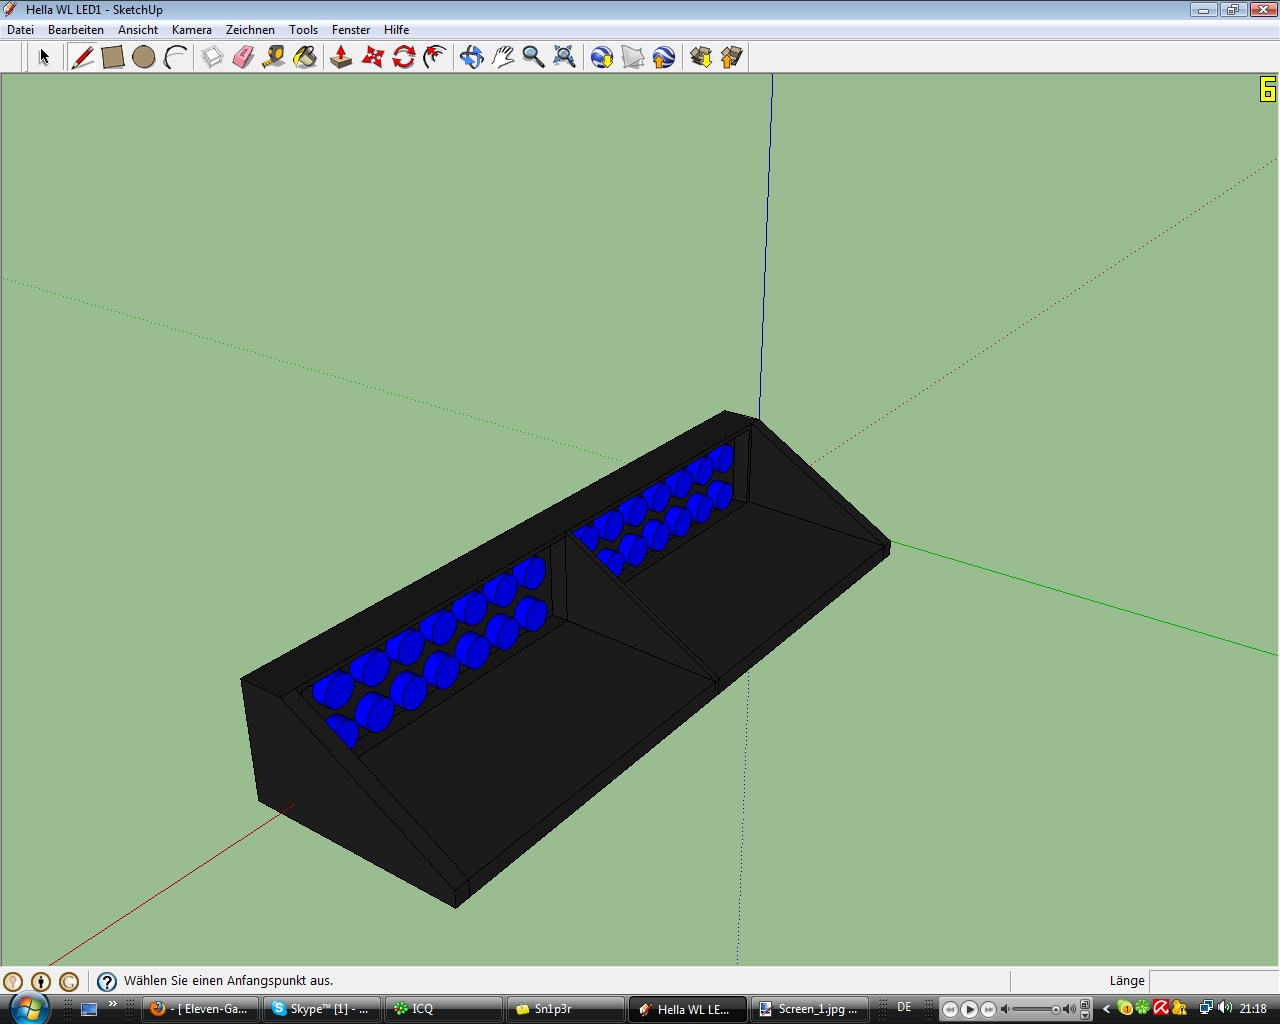Activate the Paint Bucket tool
The width and height of the screenshot is (1280, 1024).
tap(305, 57)
